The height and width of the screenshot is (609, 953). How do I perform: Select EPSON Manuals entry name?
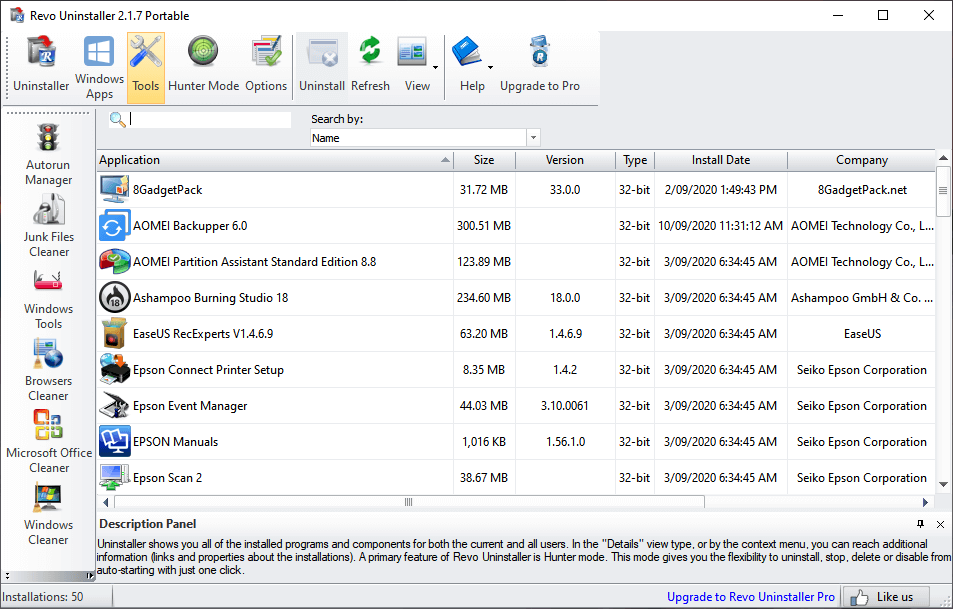(176, 442)
